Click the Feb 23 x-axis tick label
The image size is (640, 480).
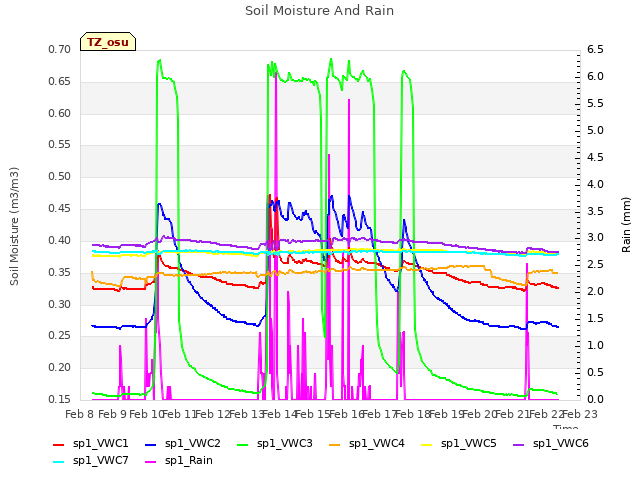point(580,414)
